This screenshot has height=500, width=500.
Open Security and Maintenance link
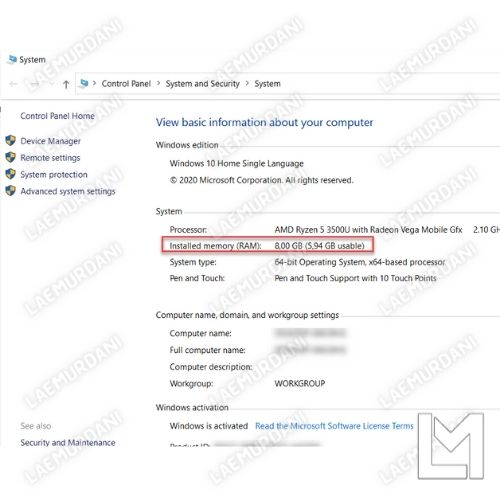click(x=68, y=443)
